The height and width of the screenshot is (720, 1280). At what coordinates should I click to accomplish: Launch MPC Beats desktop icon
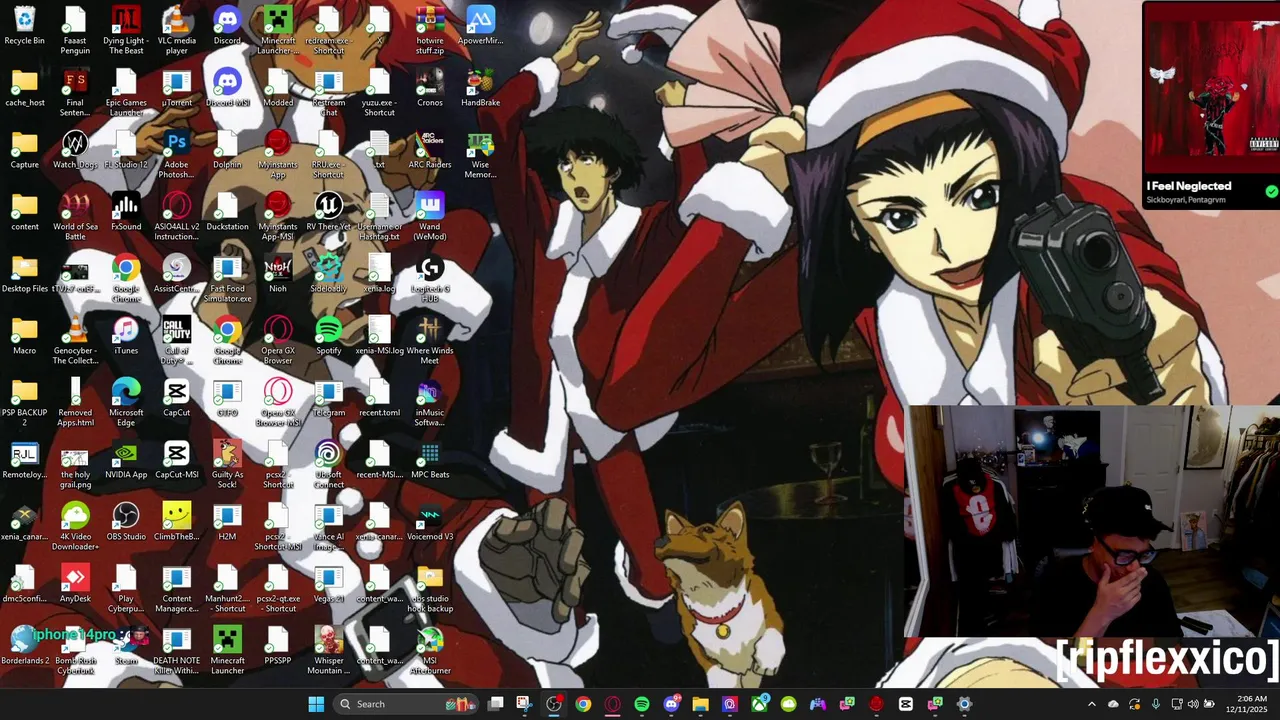coord(430,460)
